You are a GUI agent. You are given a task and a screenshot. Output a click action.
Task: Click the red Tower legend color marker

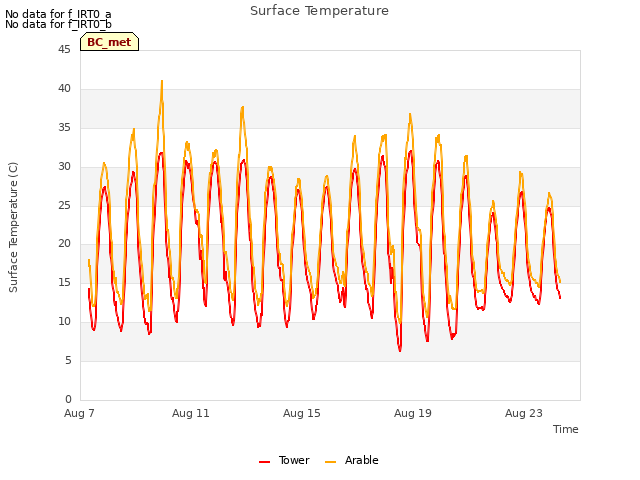pyautogui.click(x=264, y=462)
